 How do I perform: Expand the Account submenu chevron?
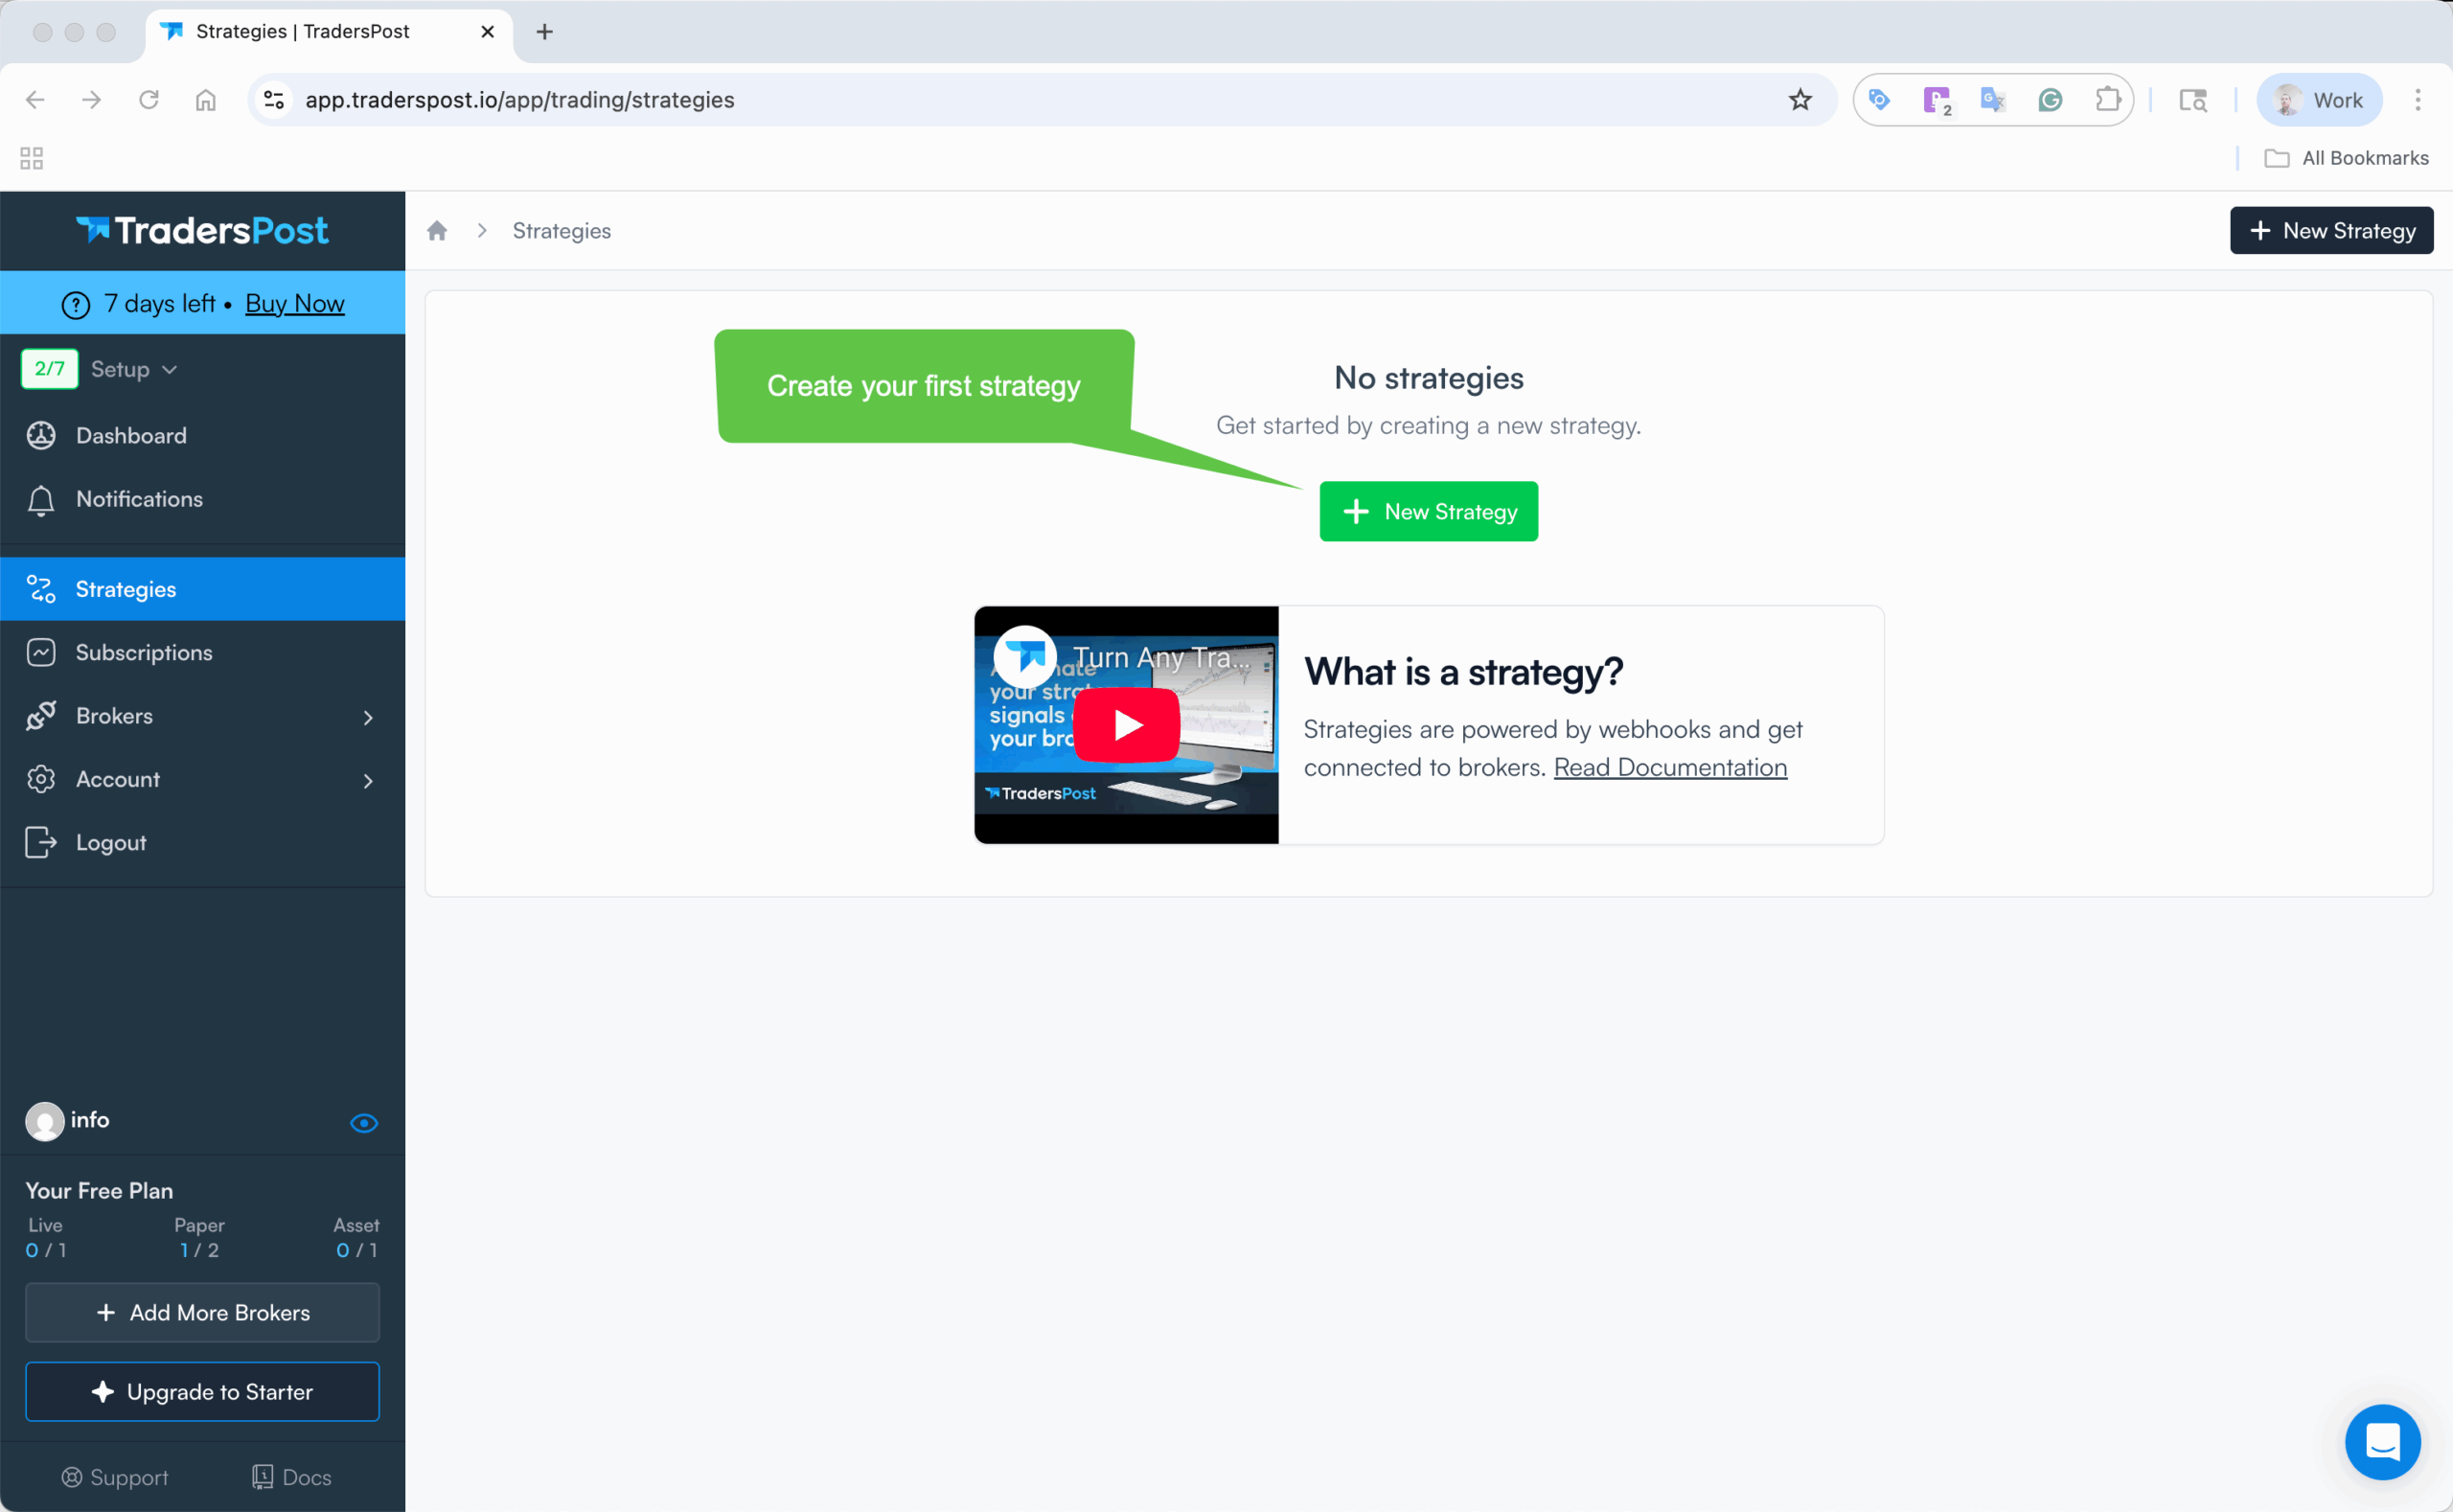pos(368,781)
